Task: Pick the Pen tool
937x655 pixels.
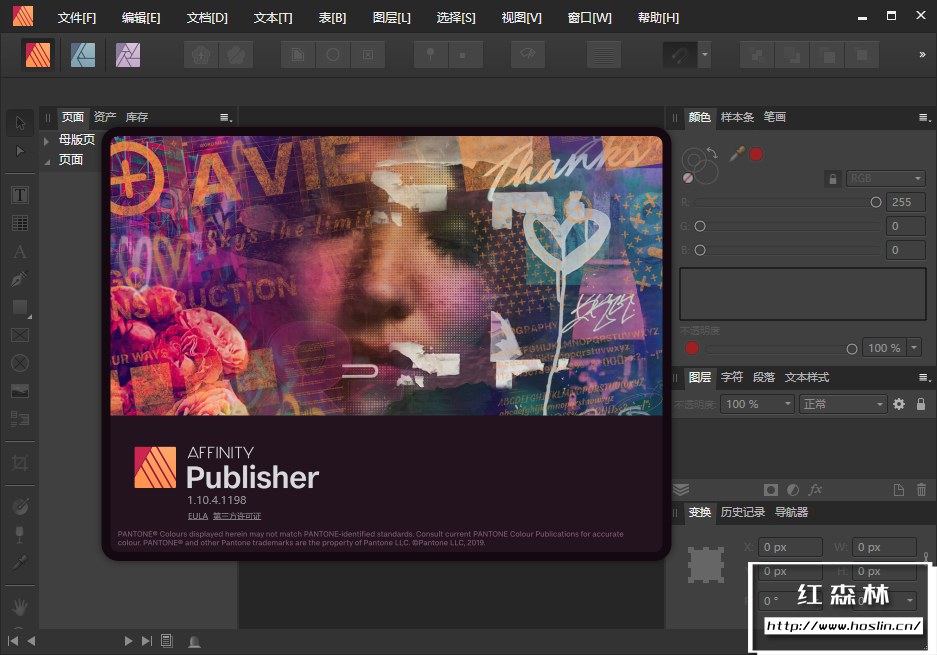Action: coord(20,279)
